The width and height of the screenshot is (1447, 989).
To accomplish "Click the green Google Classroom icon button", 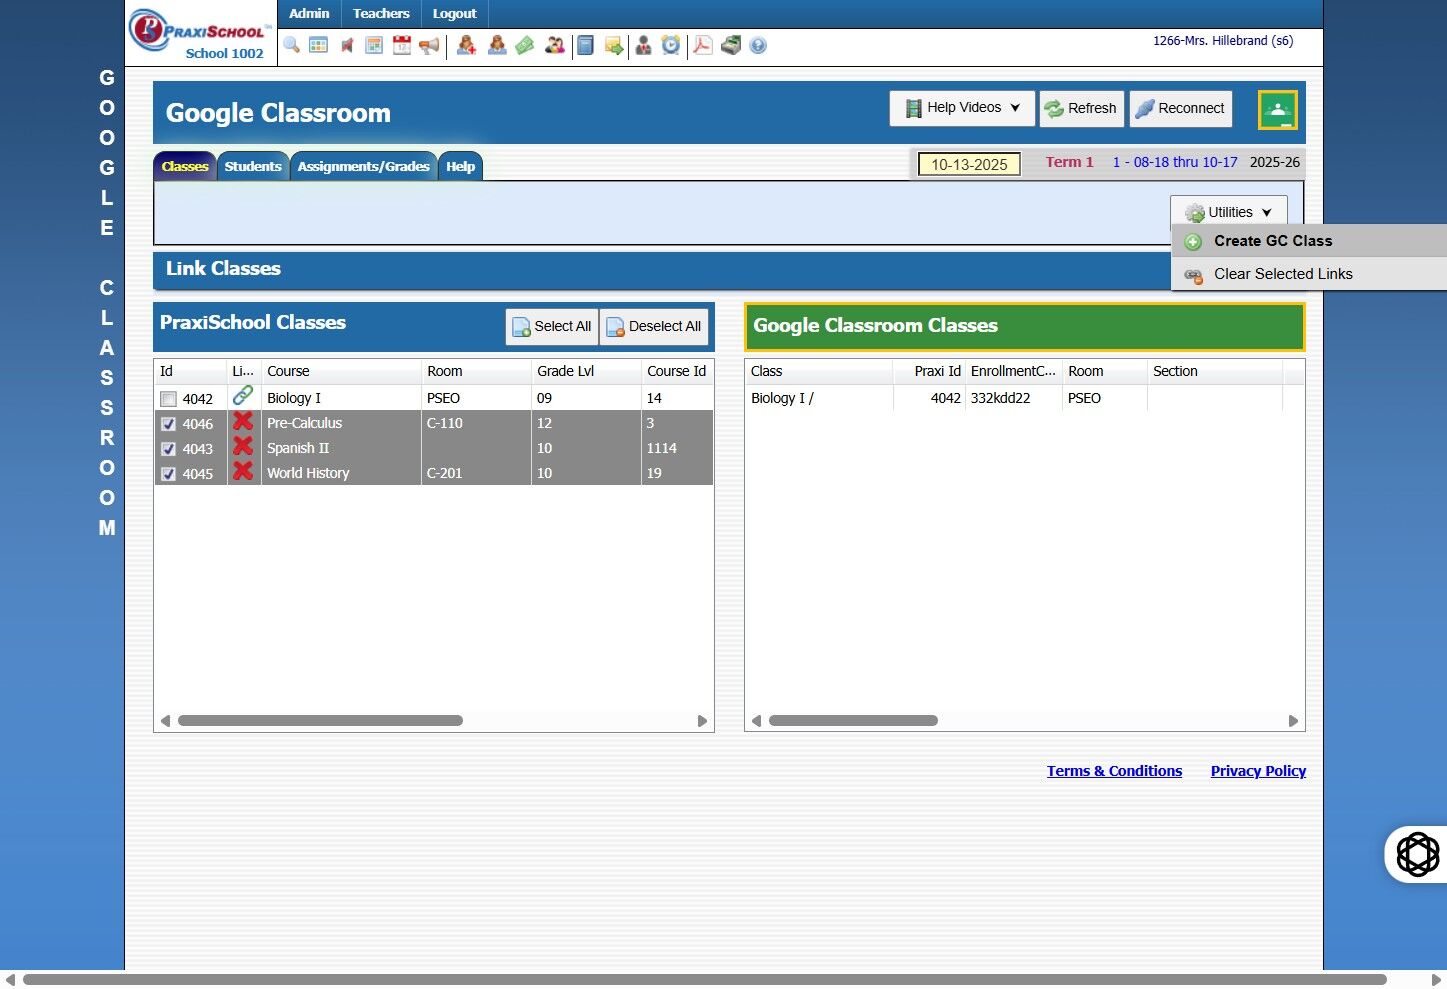I will (x=1278, y=110).
